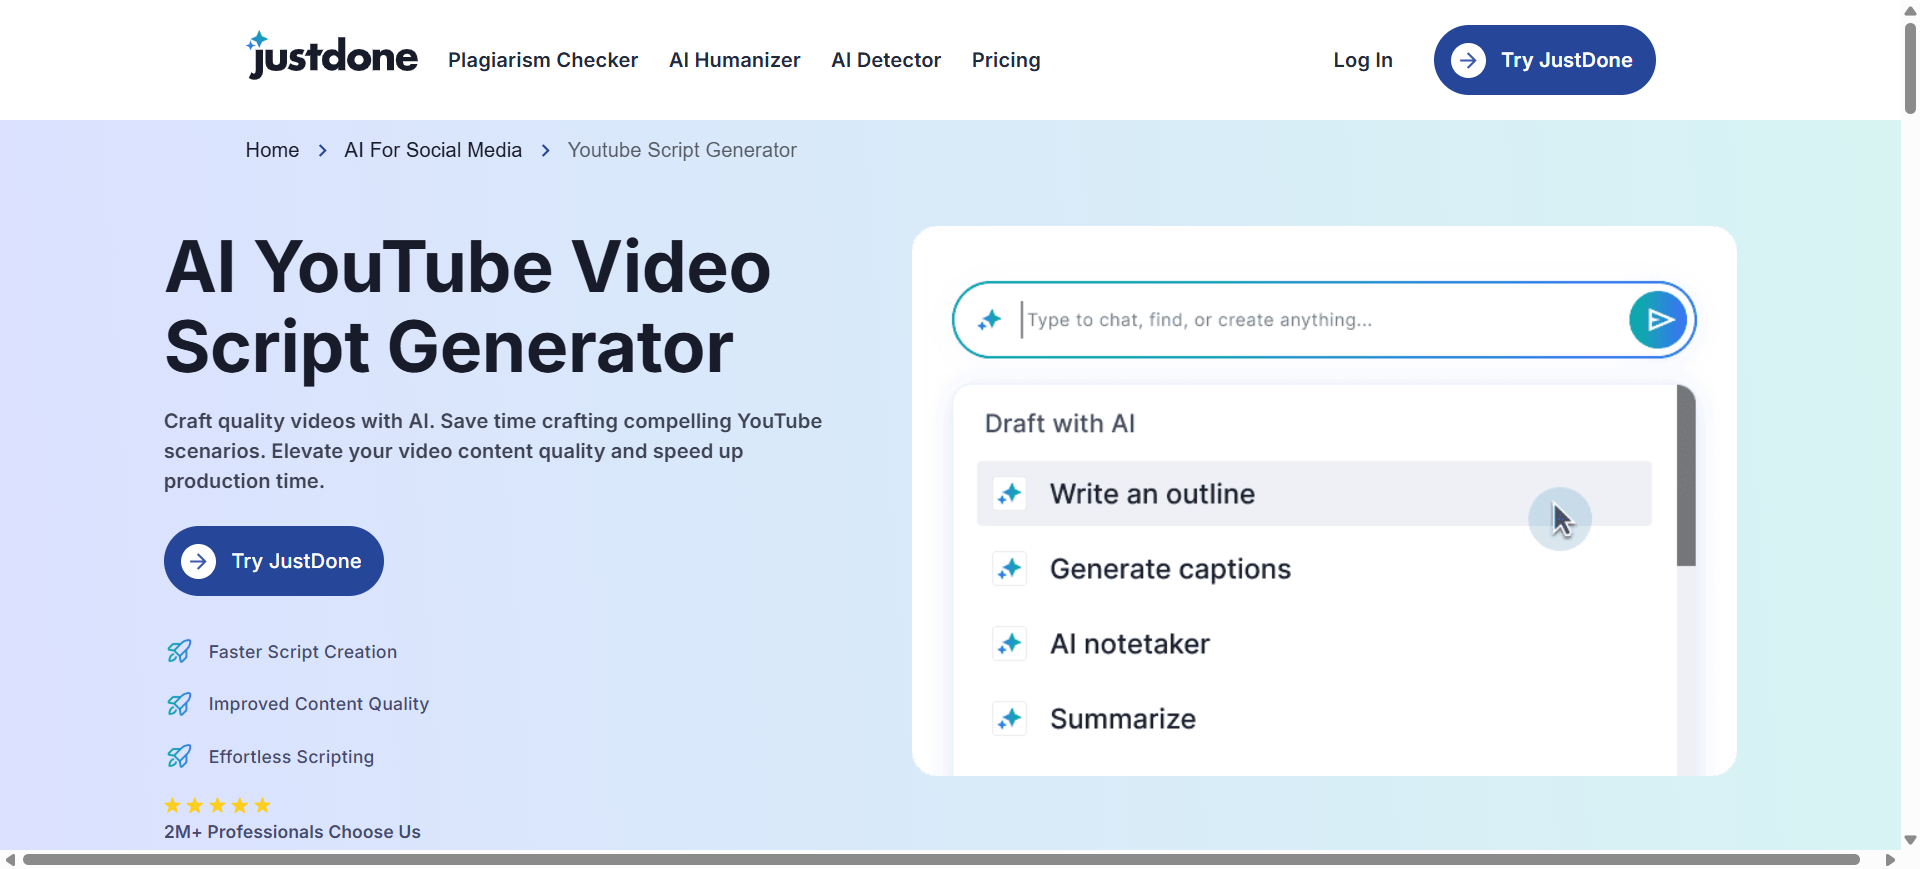Click sparkle icon beside Write an outline
Image resolution: width=1920 pixels, height=869 pixels.
(x=1009, y=494)
